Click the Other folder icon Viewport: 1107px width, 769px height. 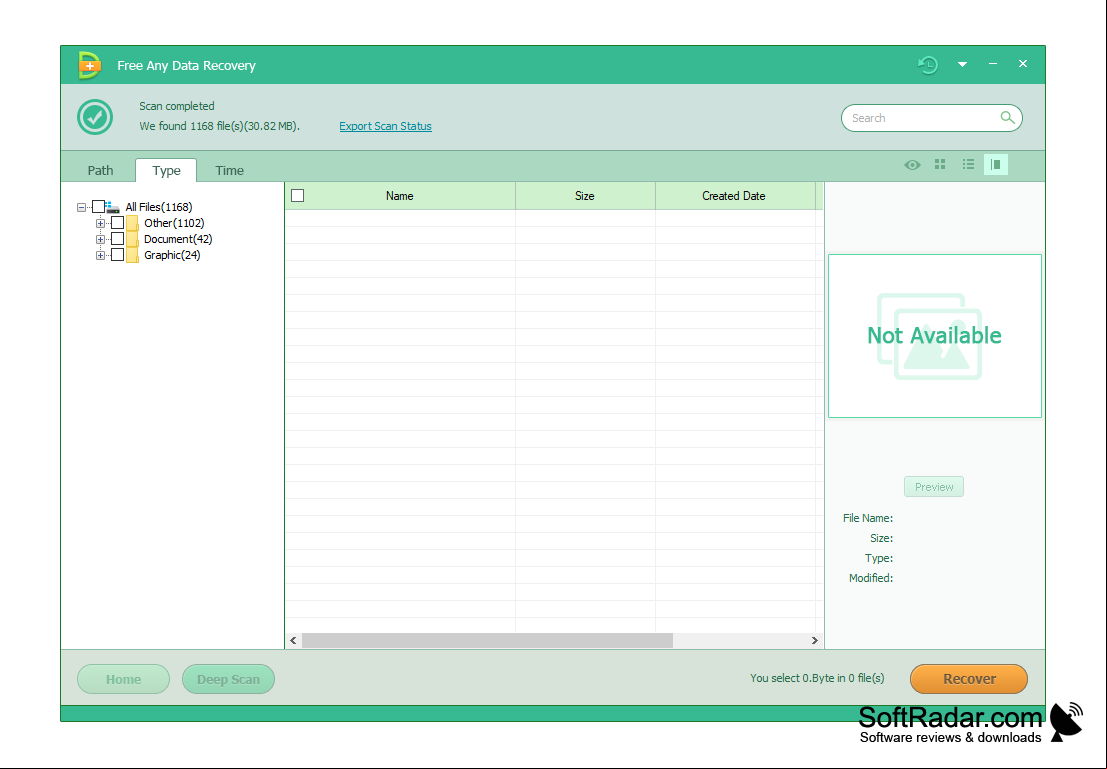click(132, 223)
